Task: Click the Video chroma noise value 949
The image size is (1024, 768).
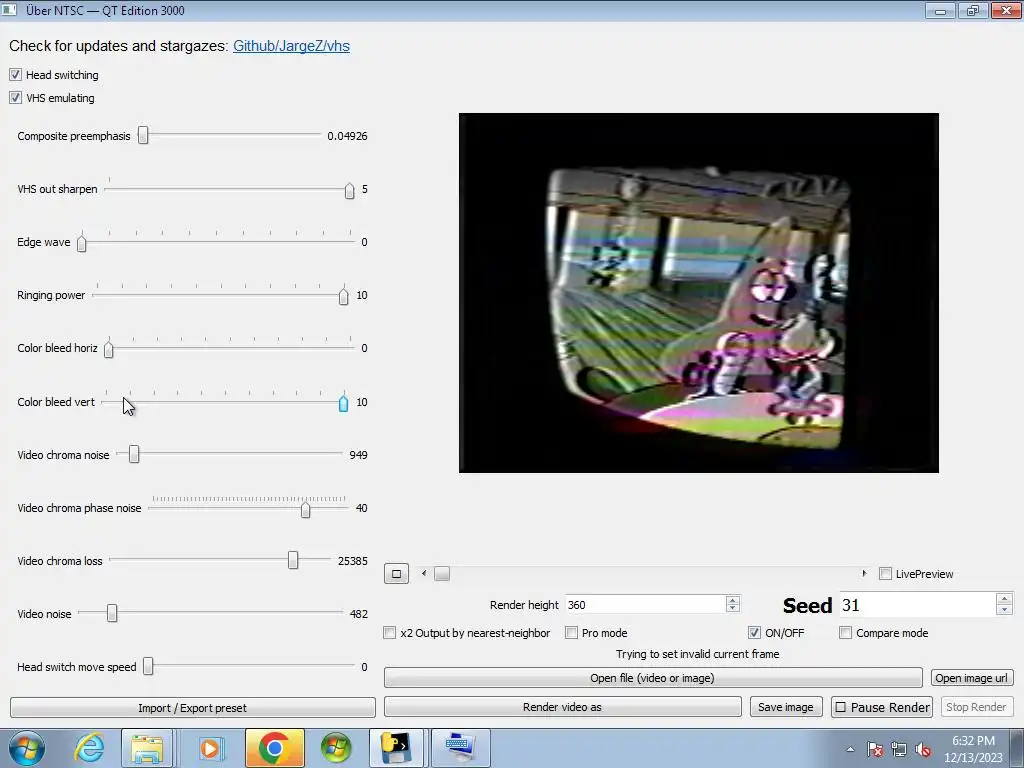Action: click(359, 455)
